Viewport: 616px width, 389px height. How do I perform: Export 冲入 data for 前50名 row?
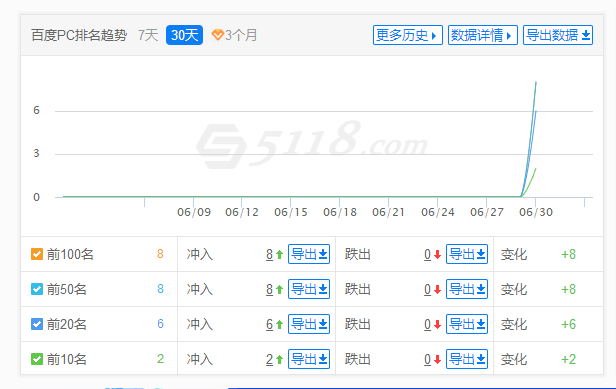[x=309, y=289]
